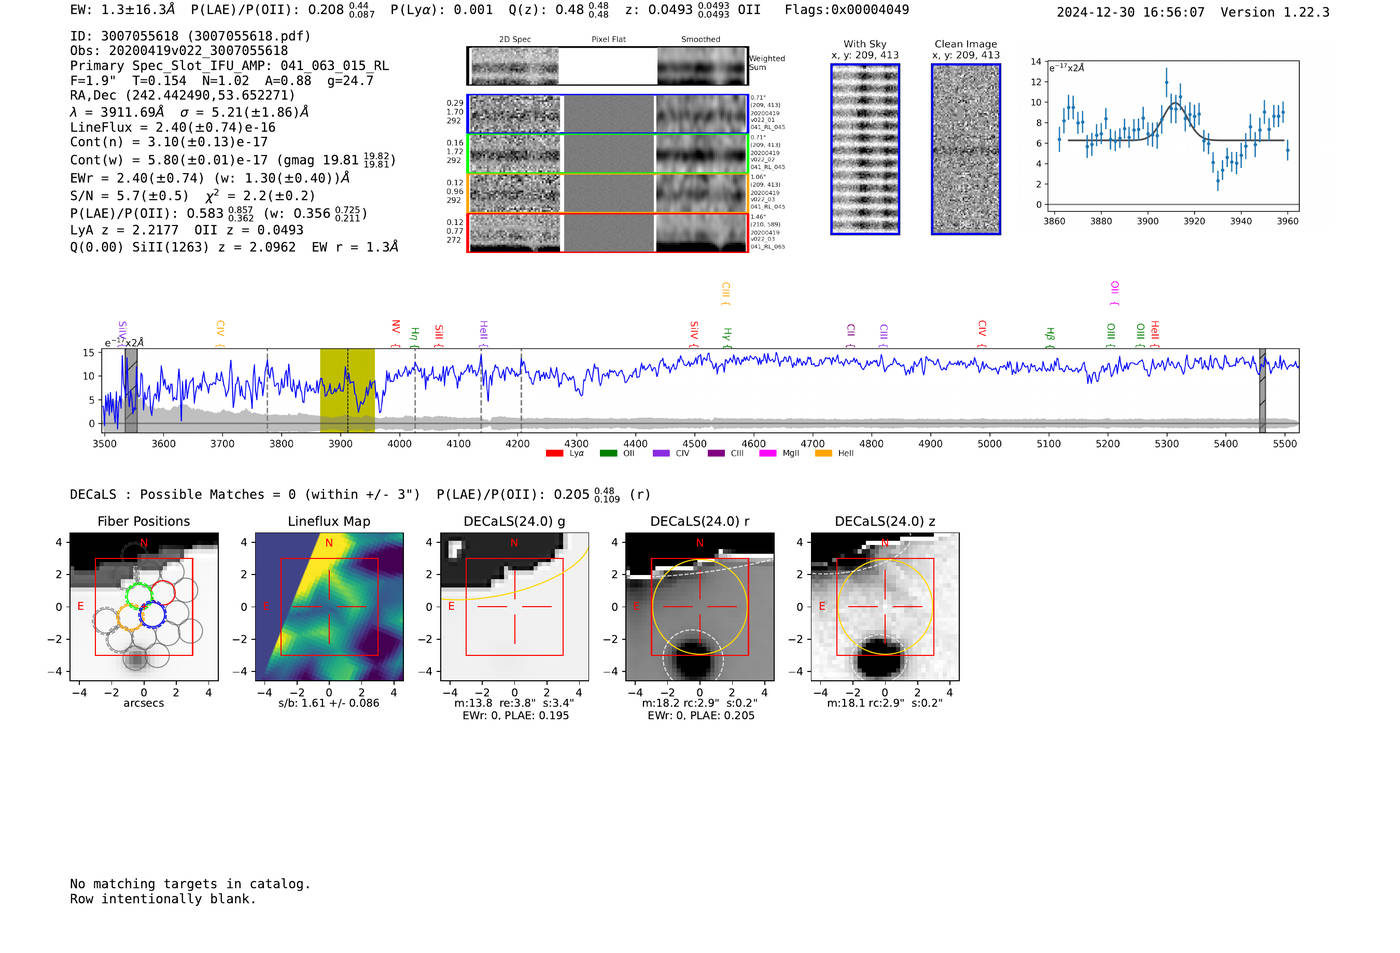Open the Fiber Positions panel
The height and width of the screenshot is (953, 1400).
pyautogui.click(x=144, y=606)
